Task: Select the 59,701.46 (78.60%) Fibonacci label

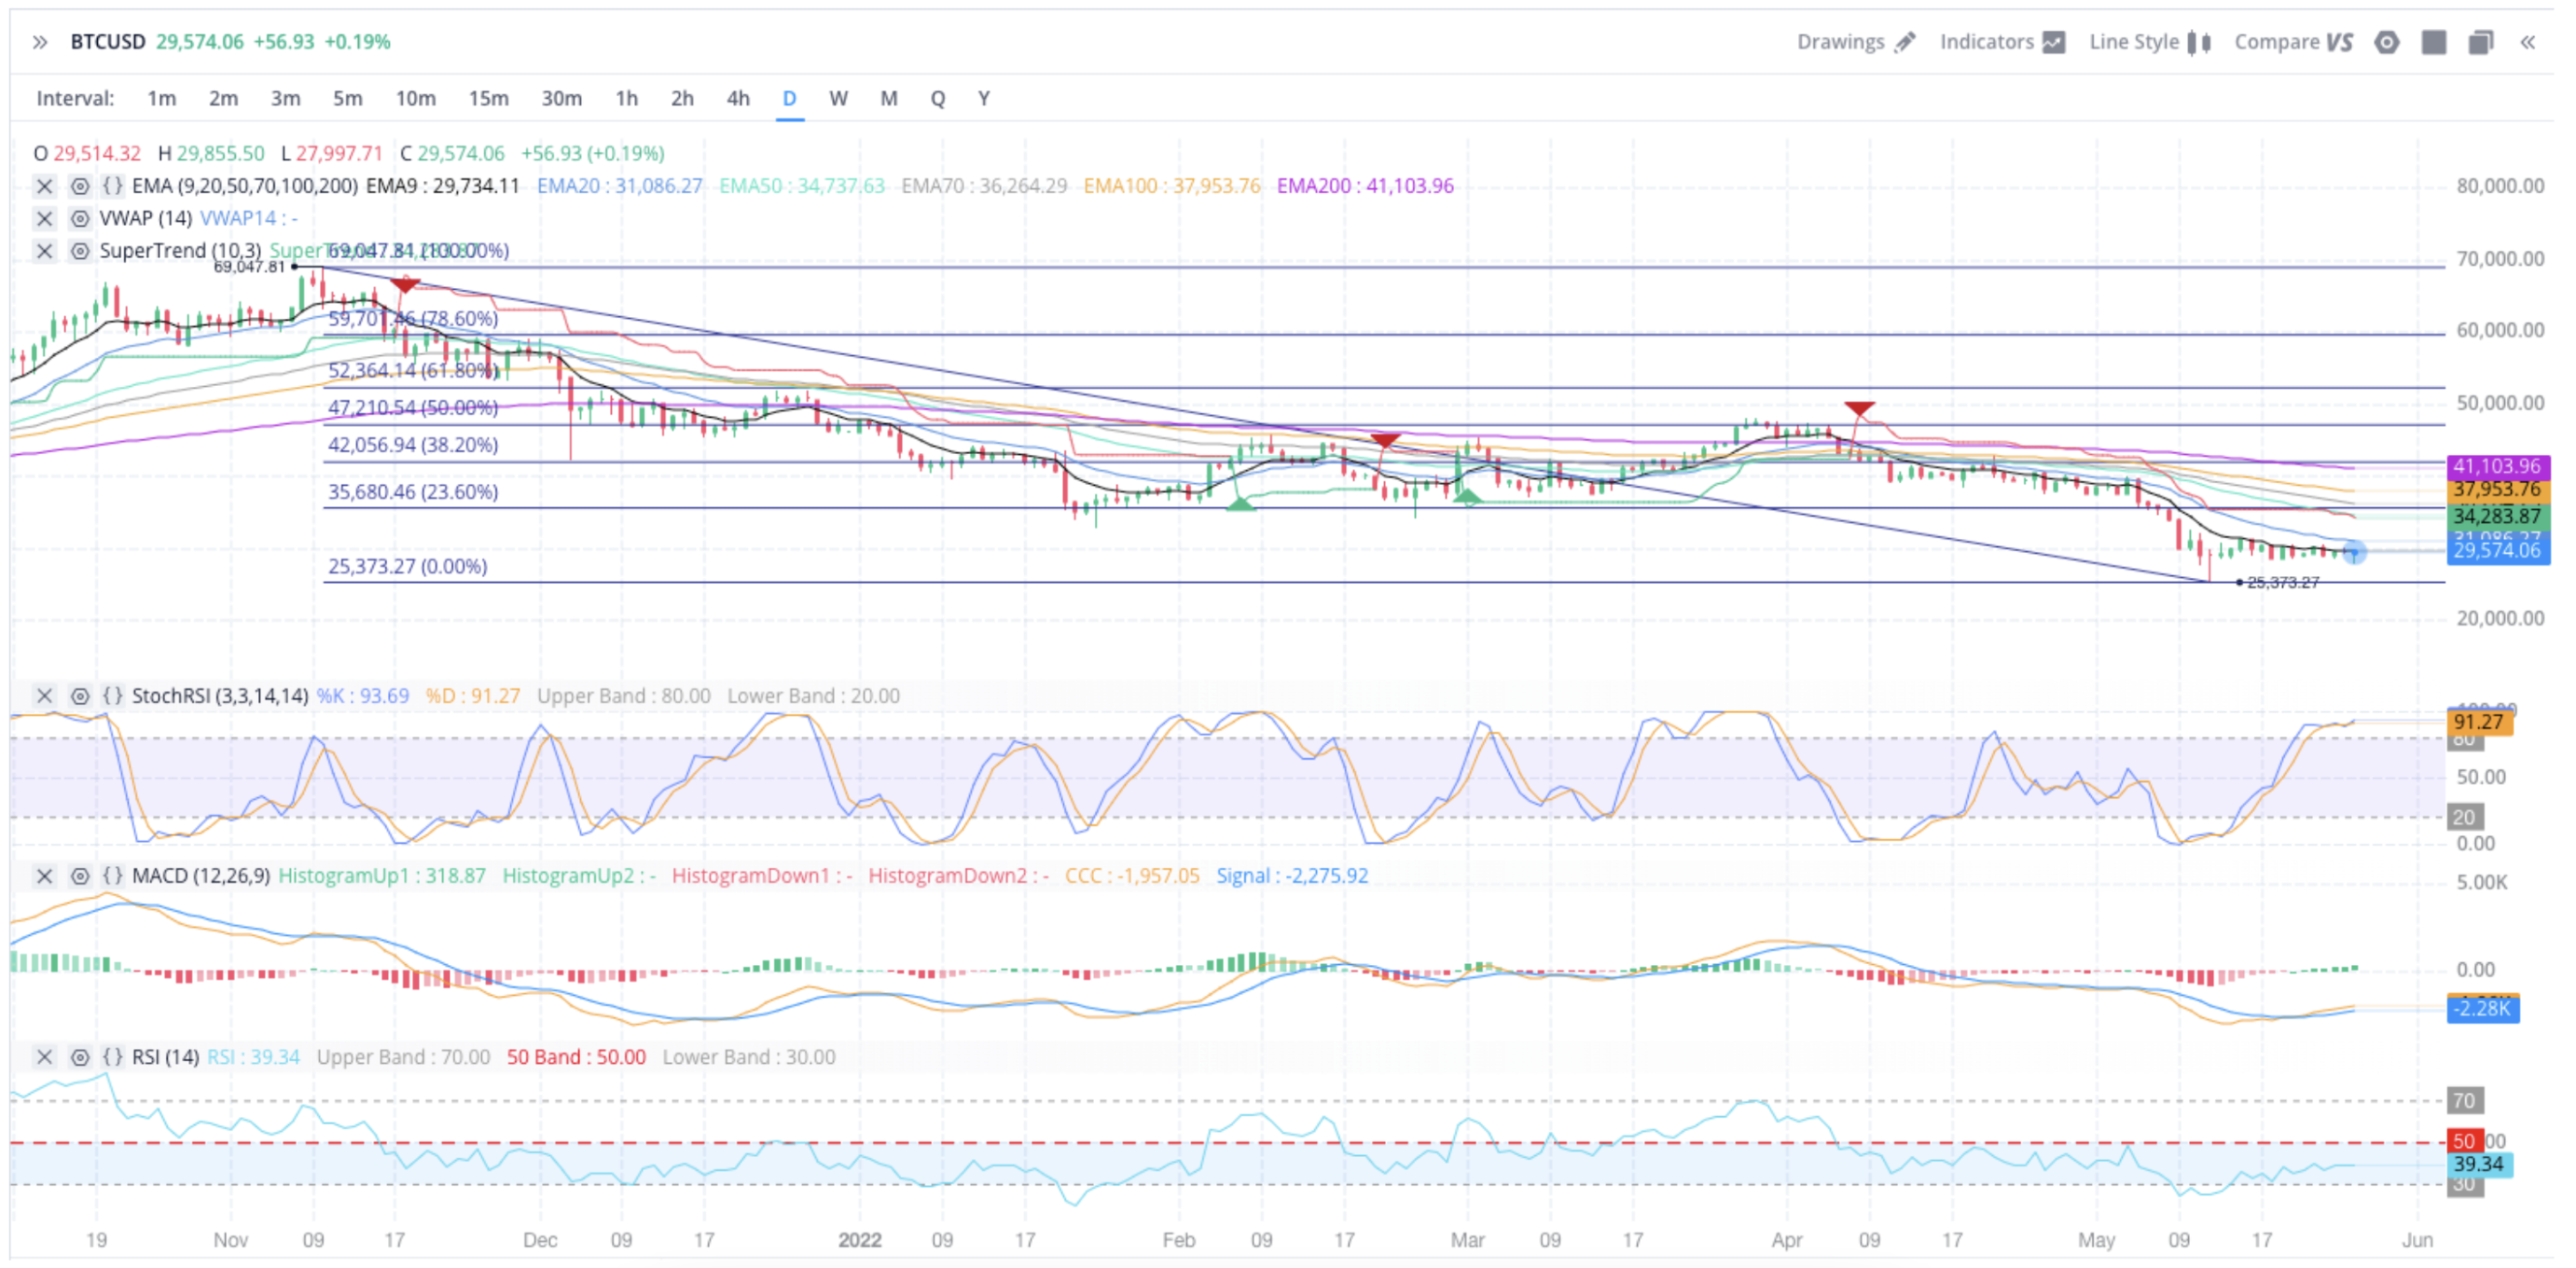Action: (x=413, y=319)
